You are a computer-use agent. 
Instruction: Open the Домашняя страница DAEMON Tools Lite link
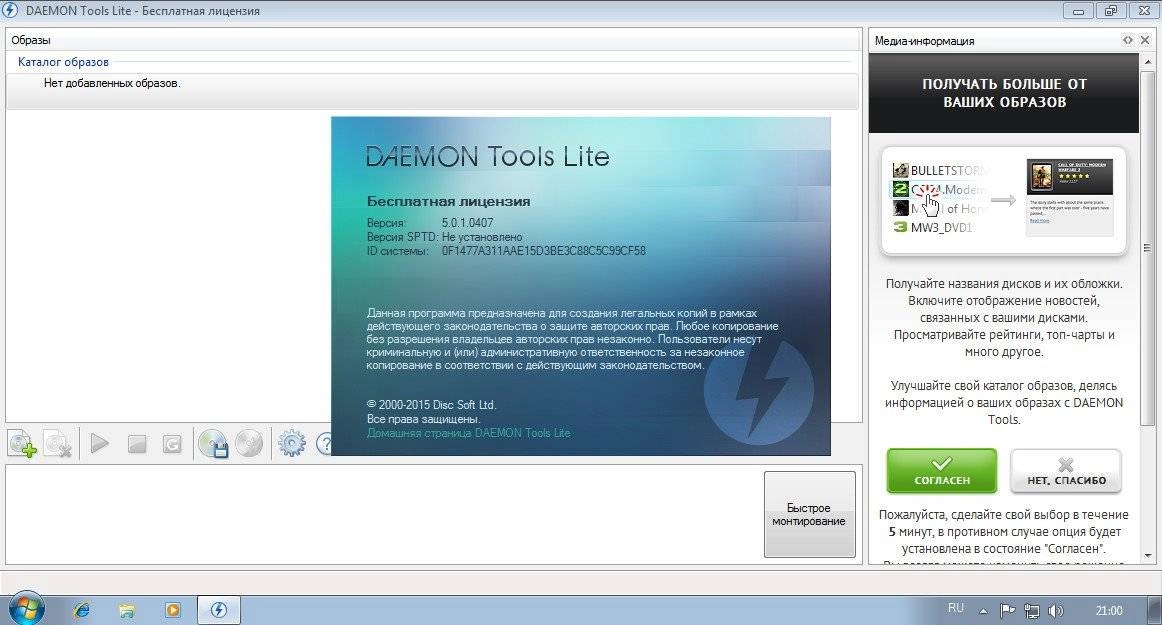pyautogui.click(x=468, y=433)
